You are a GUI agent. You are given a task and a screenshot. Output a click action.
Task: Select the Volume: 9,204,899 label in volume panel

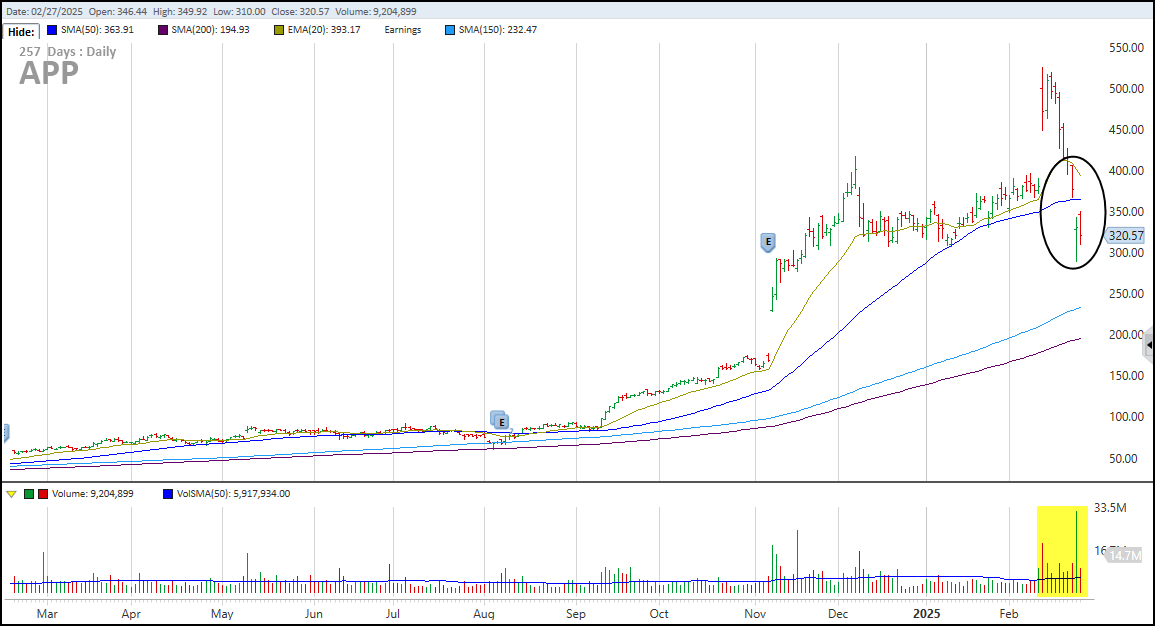pyautogui.click(x=93, y=494)
